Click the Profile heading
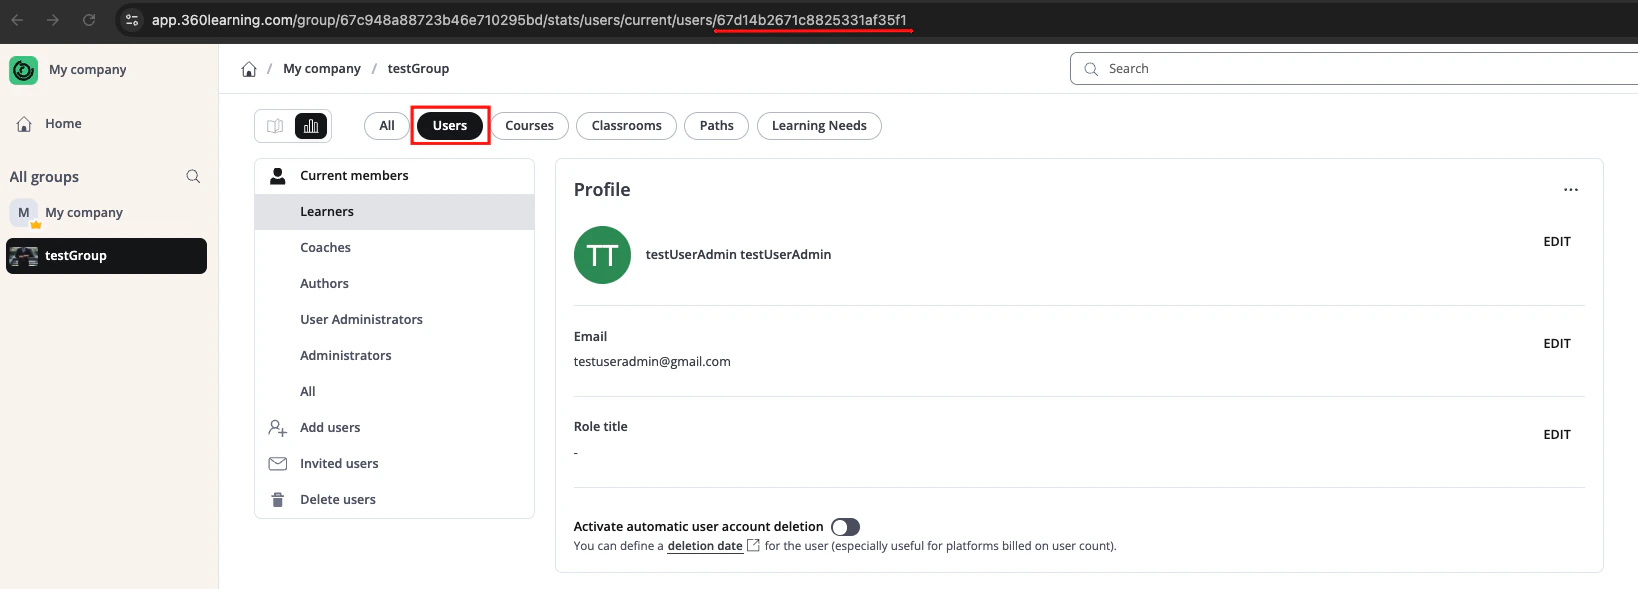The height and width of the screenshot is (589, 1638). click(x=602, y=190)
